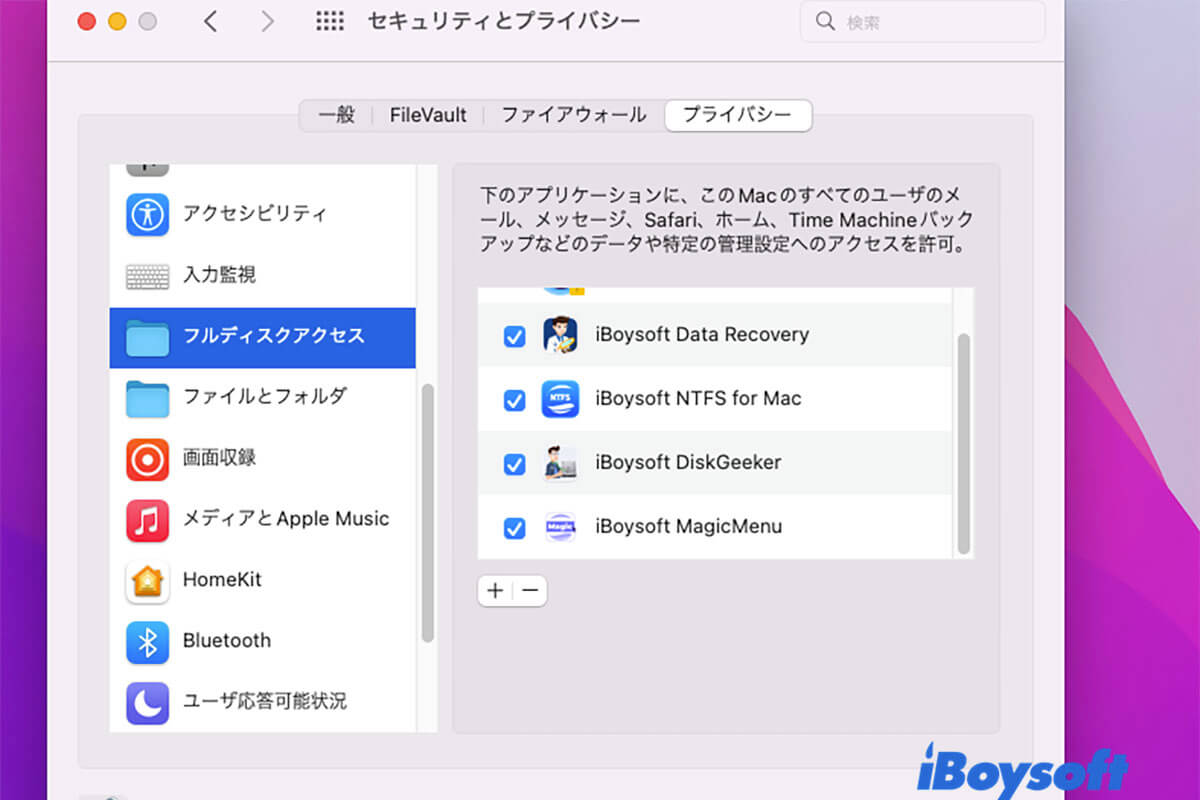Image resolution: width=1200 pixels, height=800 pixels.
Task: Click the iBoysoft Data Recovery app icon
Action: (x=560, y=335)
